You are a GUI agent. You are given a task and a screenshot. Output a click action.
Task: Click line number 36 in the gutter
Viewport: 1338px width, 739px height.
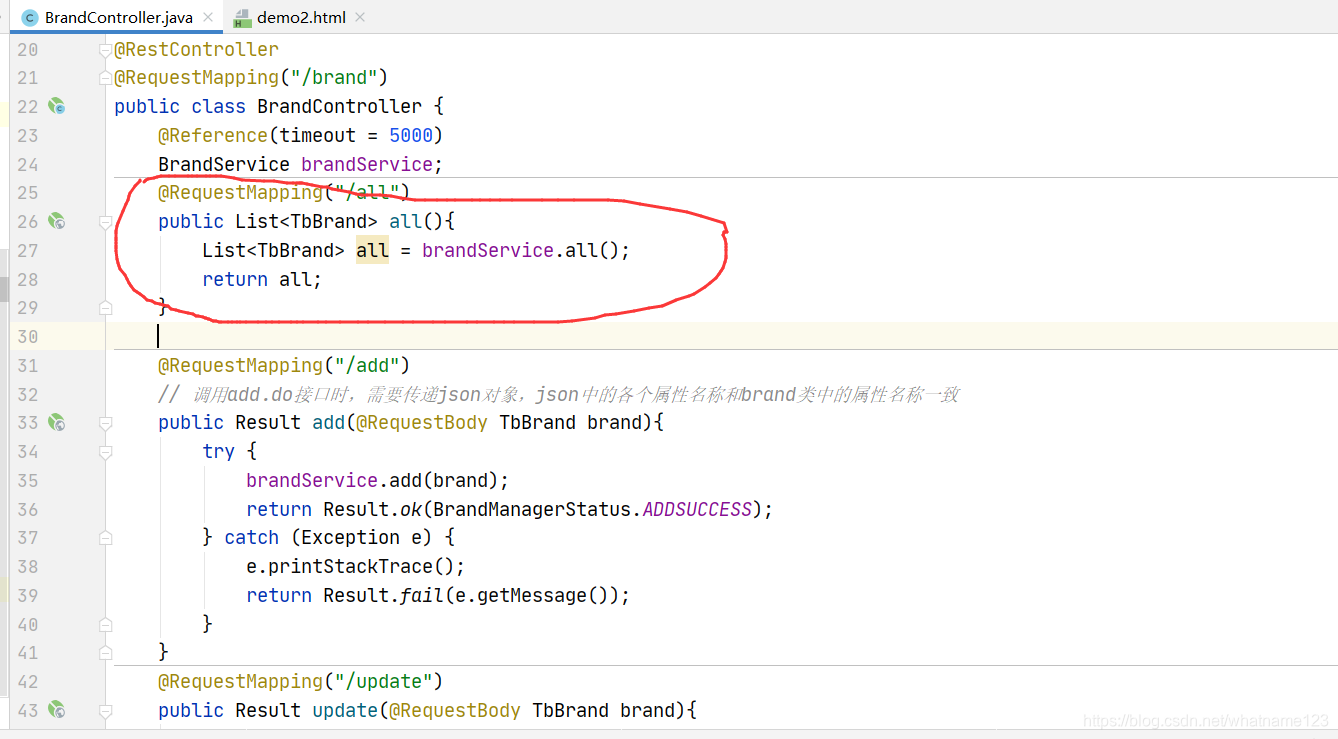(x=28, y=509)
